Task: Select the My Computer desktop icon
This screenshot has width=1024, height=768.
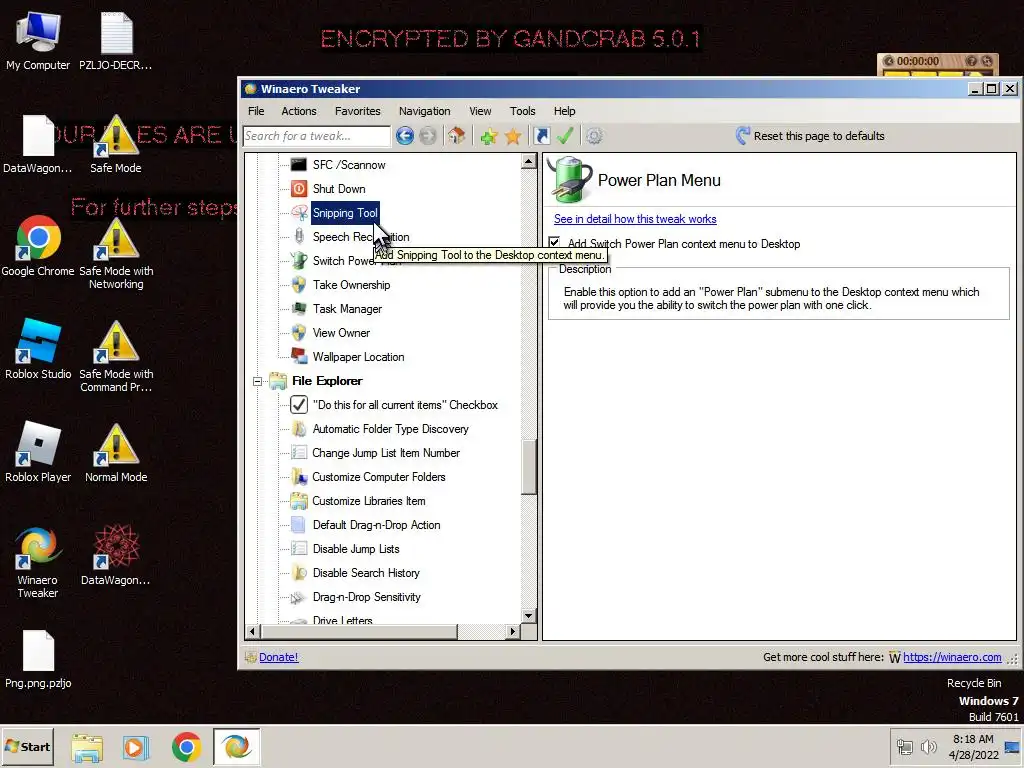Action: [x=38, y=40]
